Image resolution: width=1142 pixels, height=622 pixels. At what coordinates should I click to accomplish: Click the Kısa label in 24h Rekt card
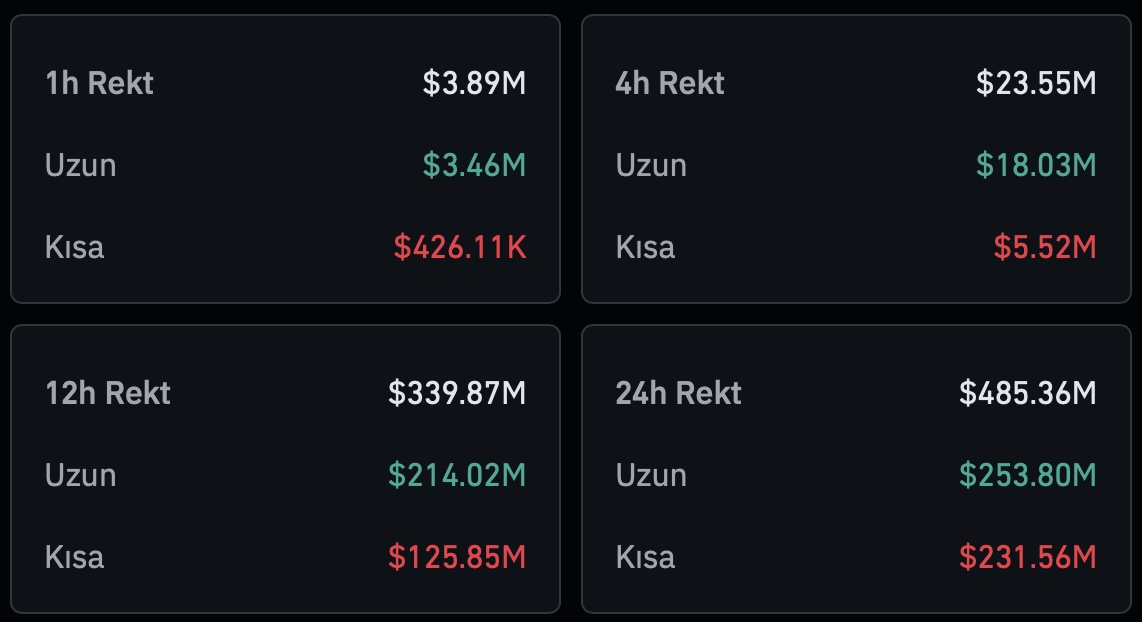tap(645, 557)
